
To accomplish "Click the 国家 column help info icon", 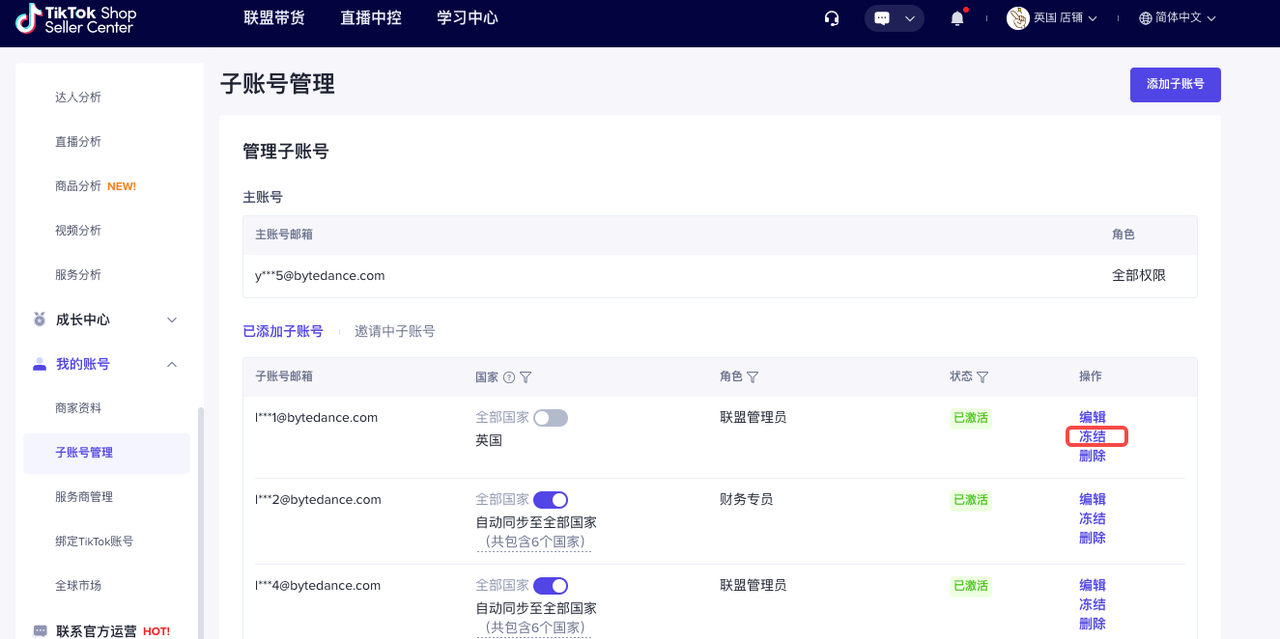I will click(509, 377).
